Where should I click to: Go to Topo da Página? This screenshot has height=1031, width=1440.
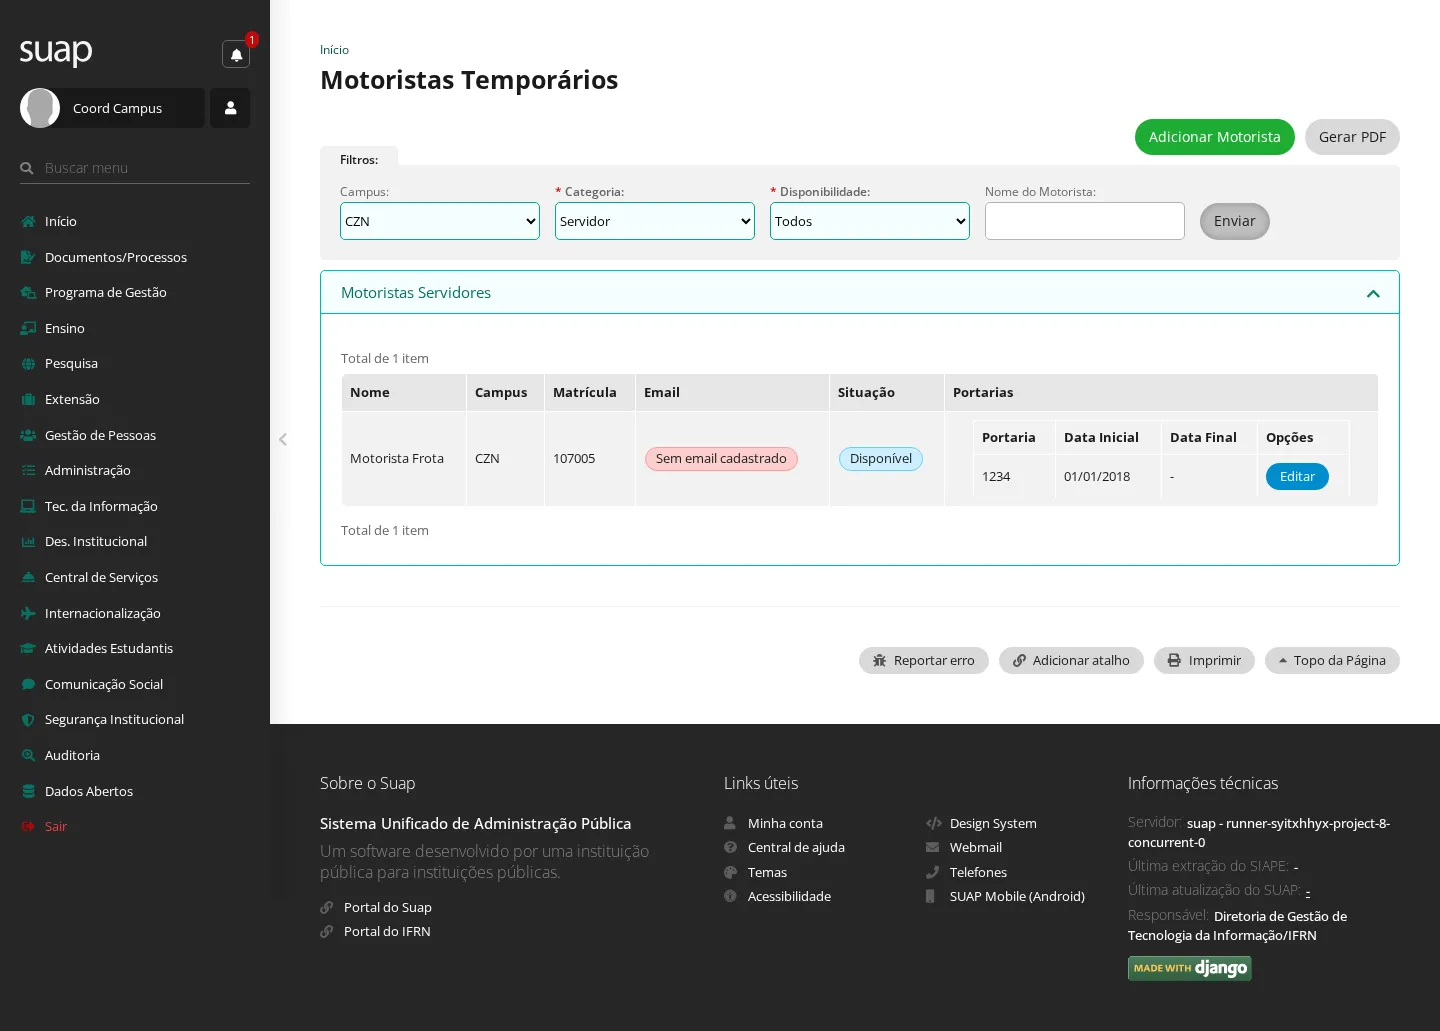click(x=1332, y=660)
